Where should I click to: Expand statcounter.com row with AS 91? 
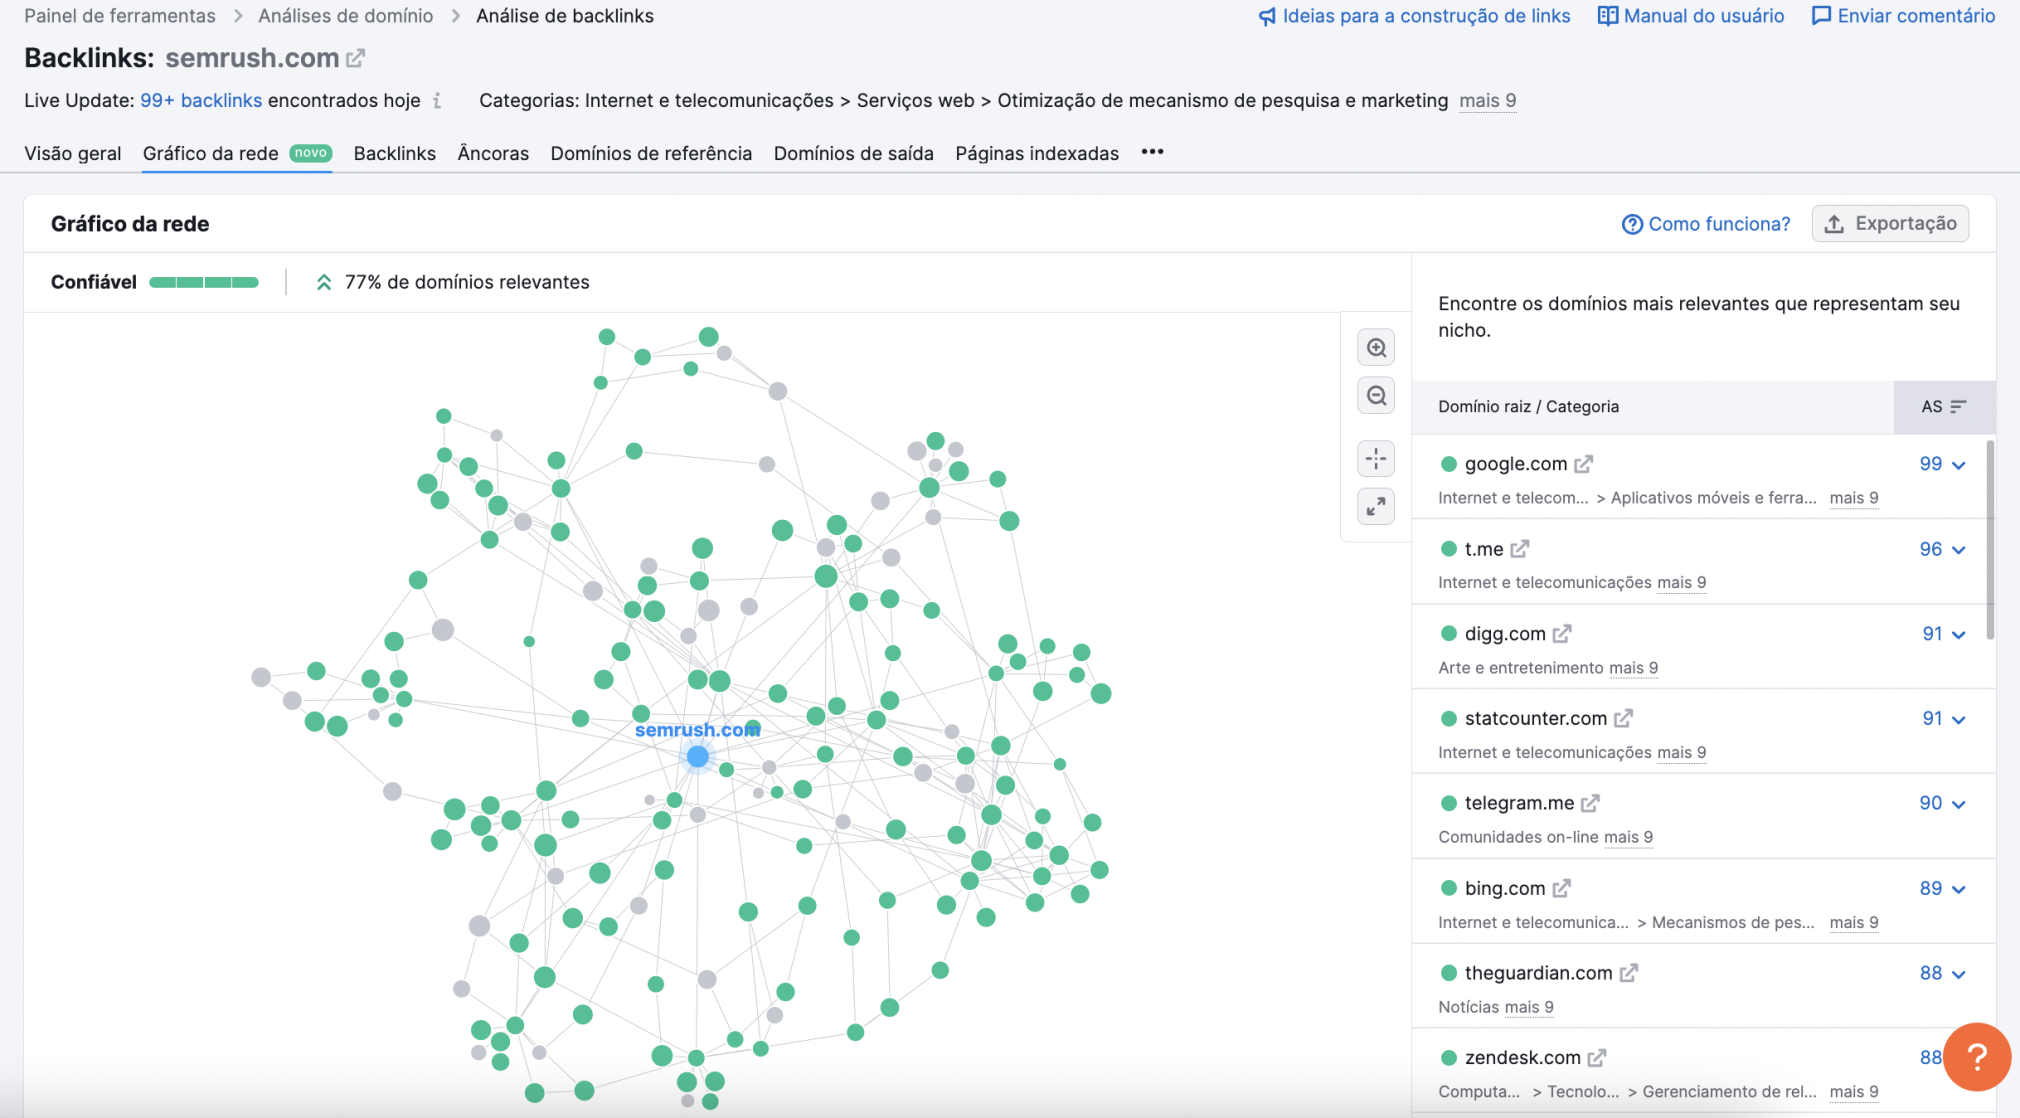(x=1944, y=718)
